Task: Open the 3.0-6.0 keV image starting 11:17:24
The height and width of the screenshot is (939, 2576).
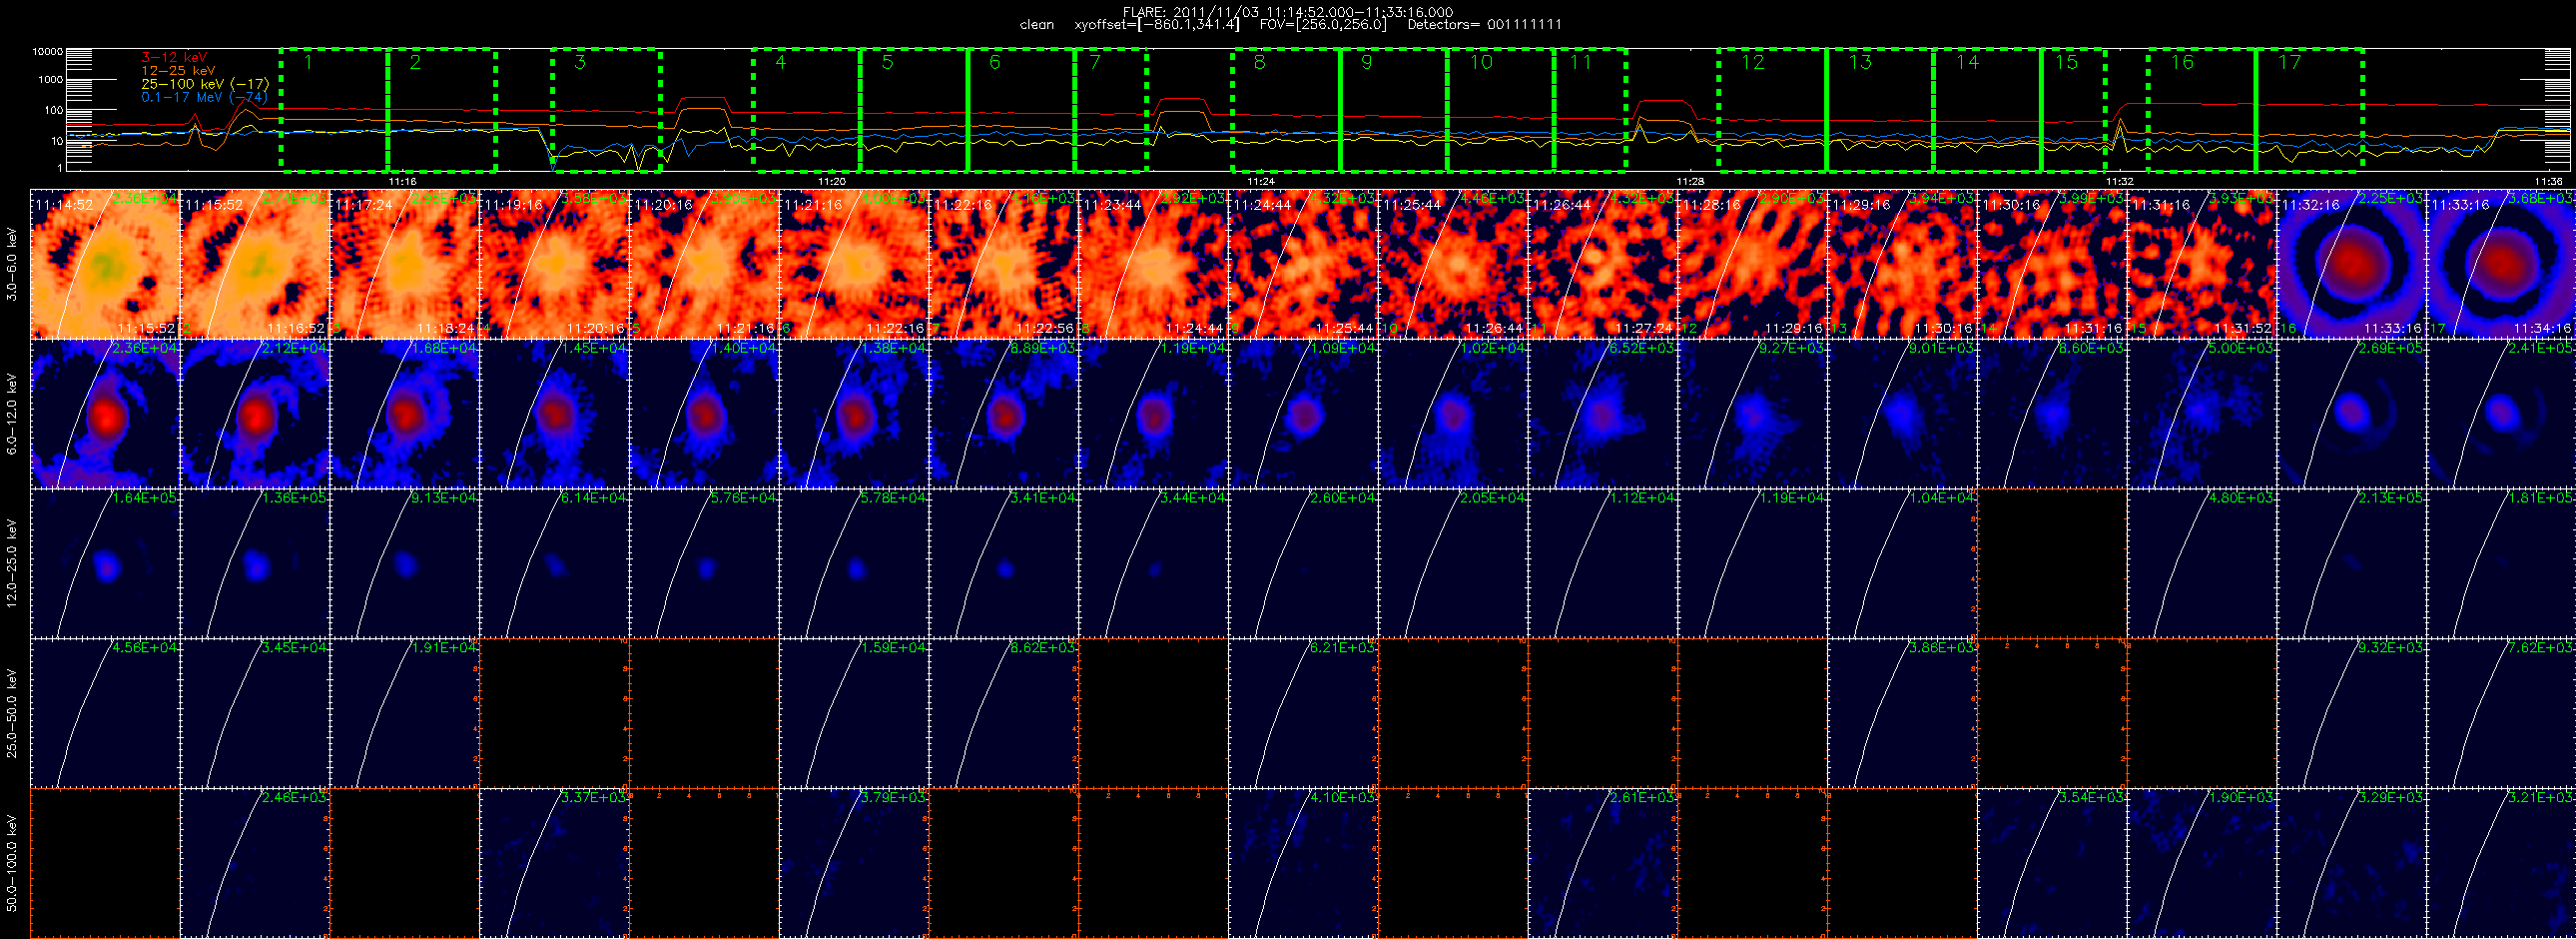Action: click(405, 264)
